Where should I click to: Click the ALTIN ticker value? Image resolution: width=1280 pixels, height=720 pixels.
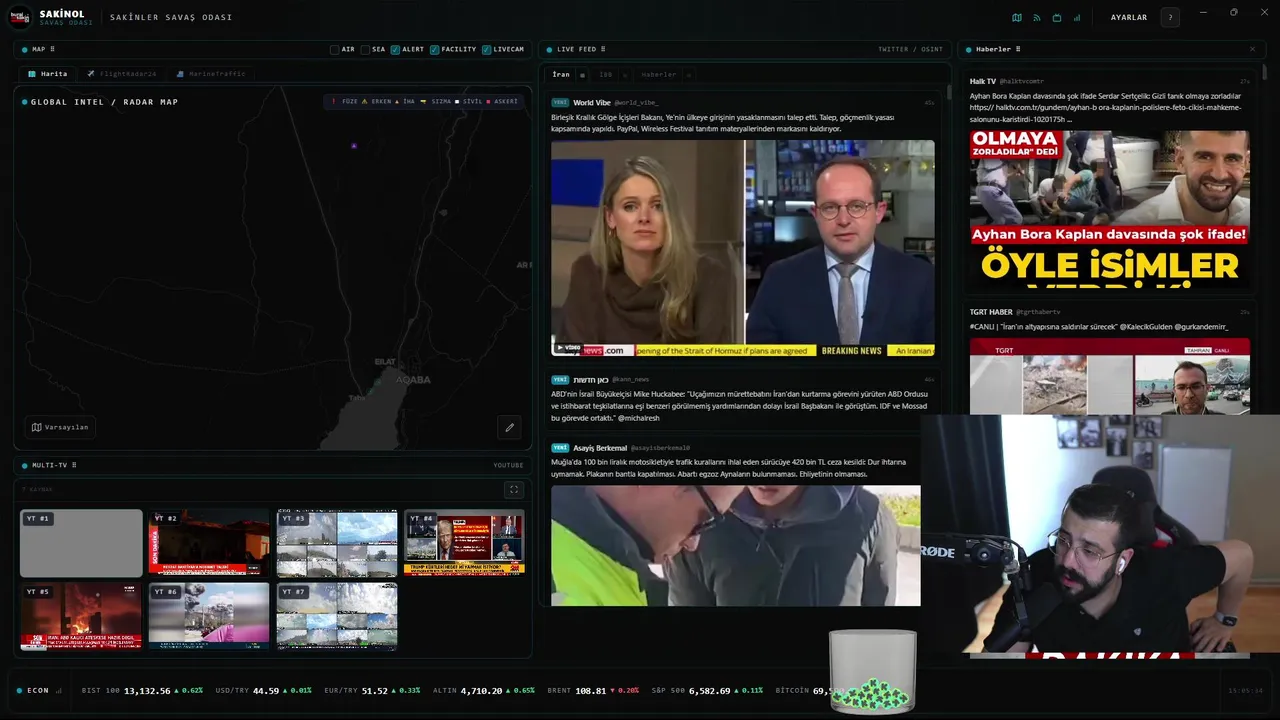(482, 690)
